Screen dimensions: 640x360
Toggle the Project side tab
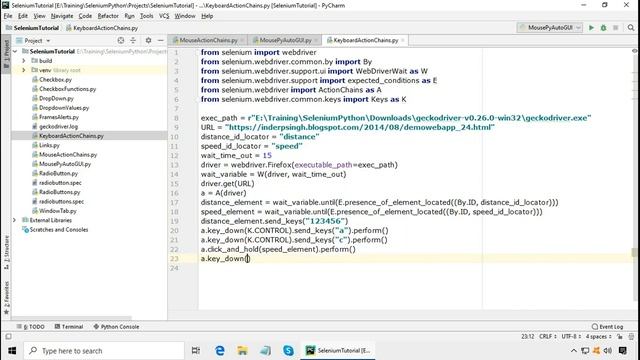6,53
